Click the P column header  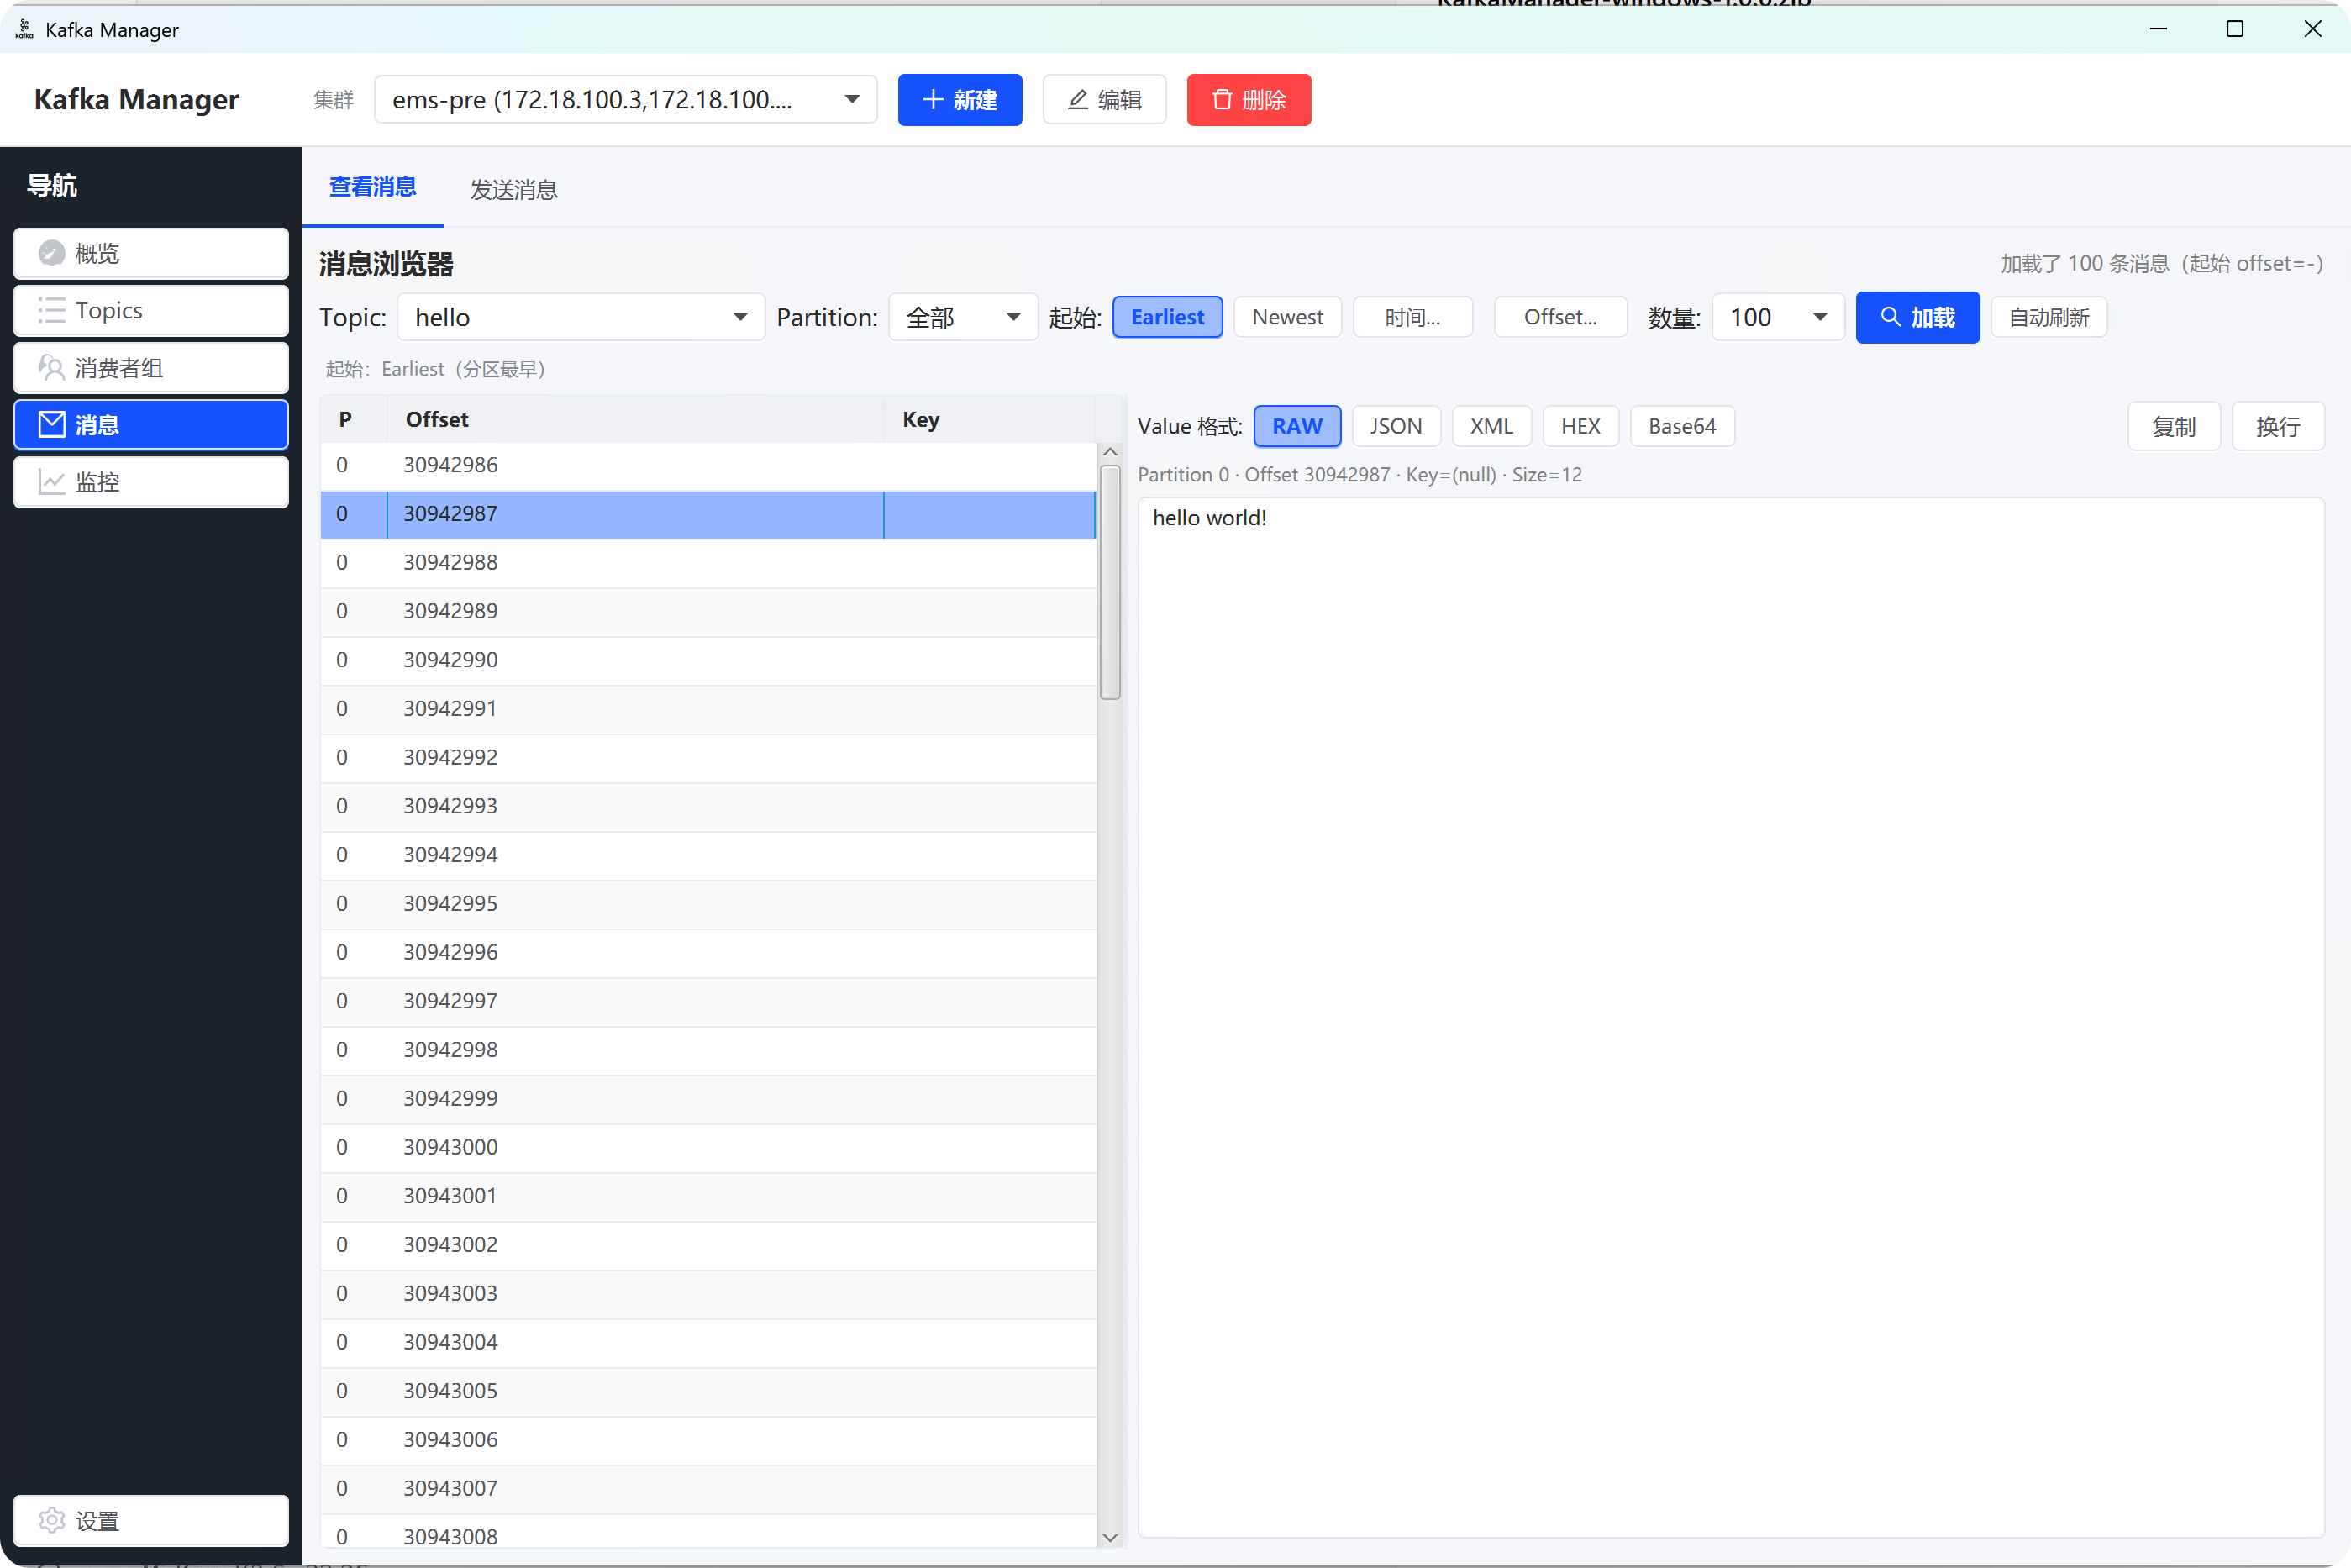[354, 419]
